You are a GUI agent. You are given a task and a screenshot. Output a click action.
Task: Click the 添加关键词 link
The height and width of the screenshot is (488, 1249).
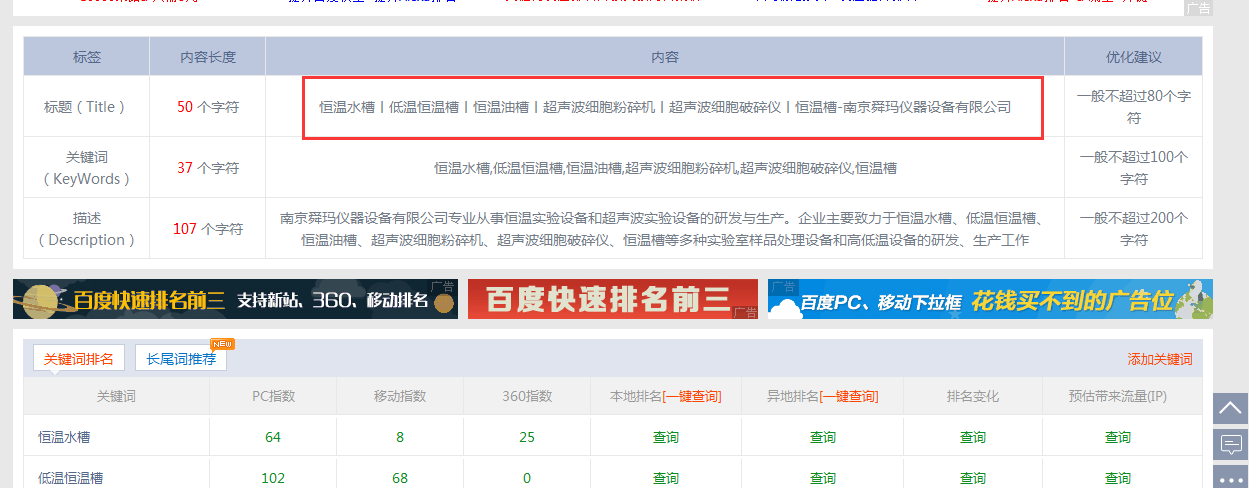click(1159, 360)
